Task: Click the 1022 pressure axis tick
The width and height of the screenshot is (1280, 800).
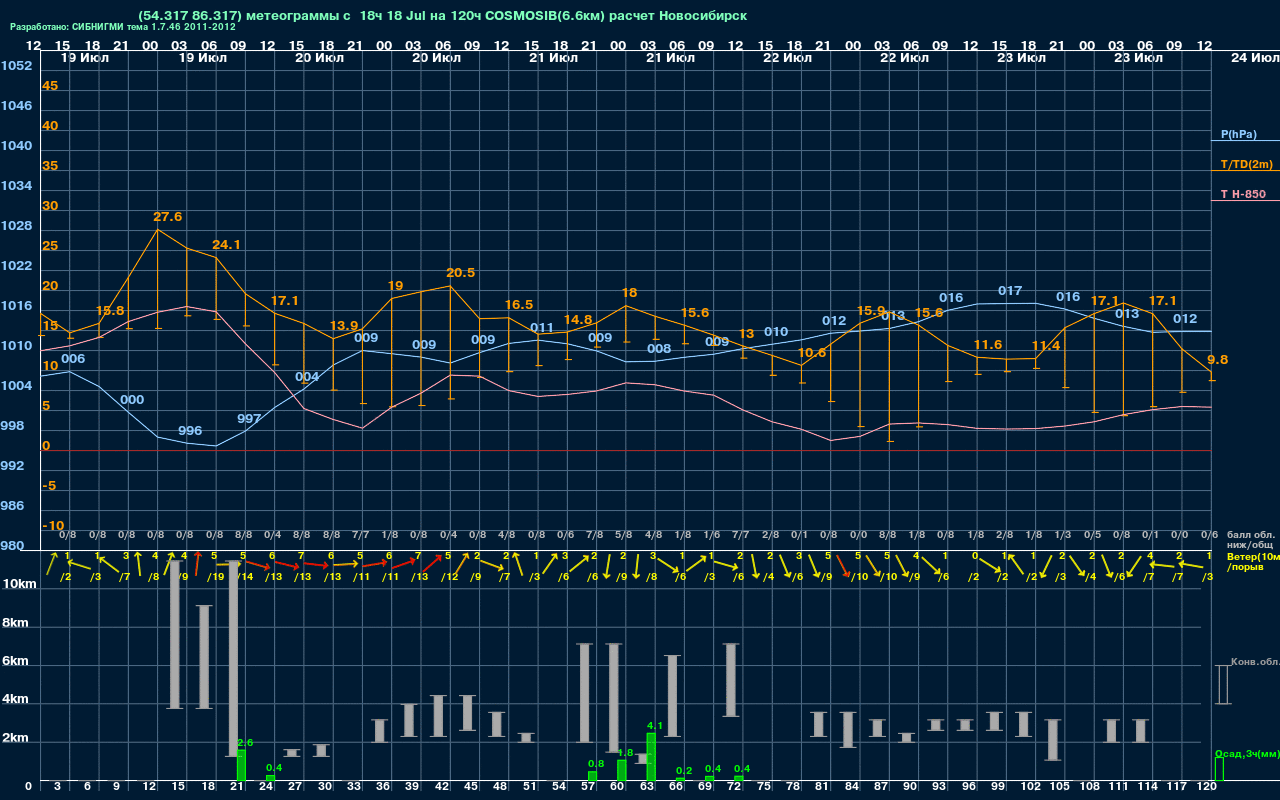Action: pyautogui.click(x=16, y=266)
